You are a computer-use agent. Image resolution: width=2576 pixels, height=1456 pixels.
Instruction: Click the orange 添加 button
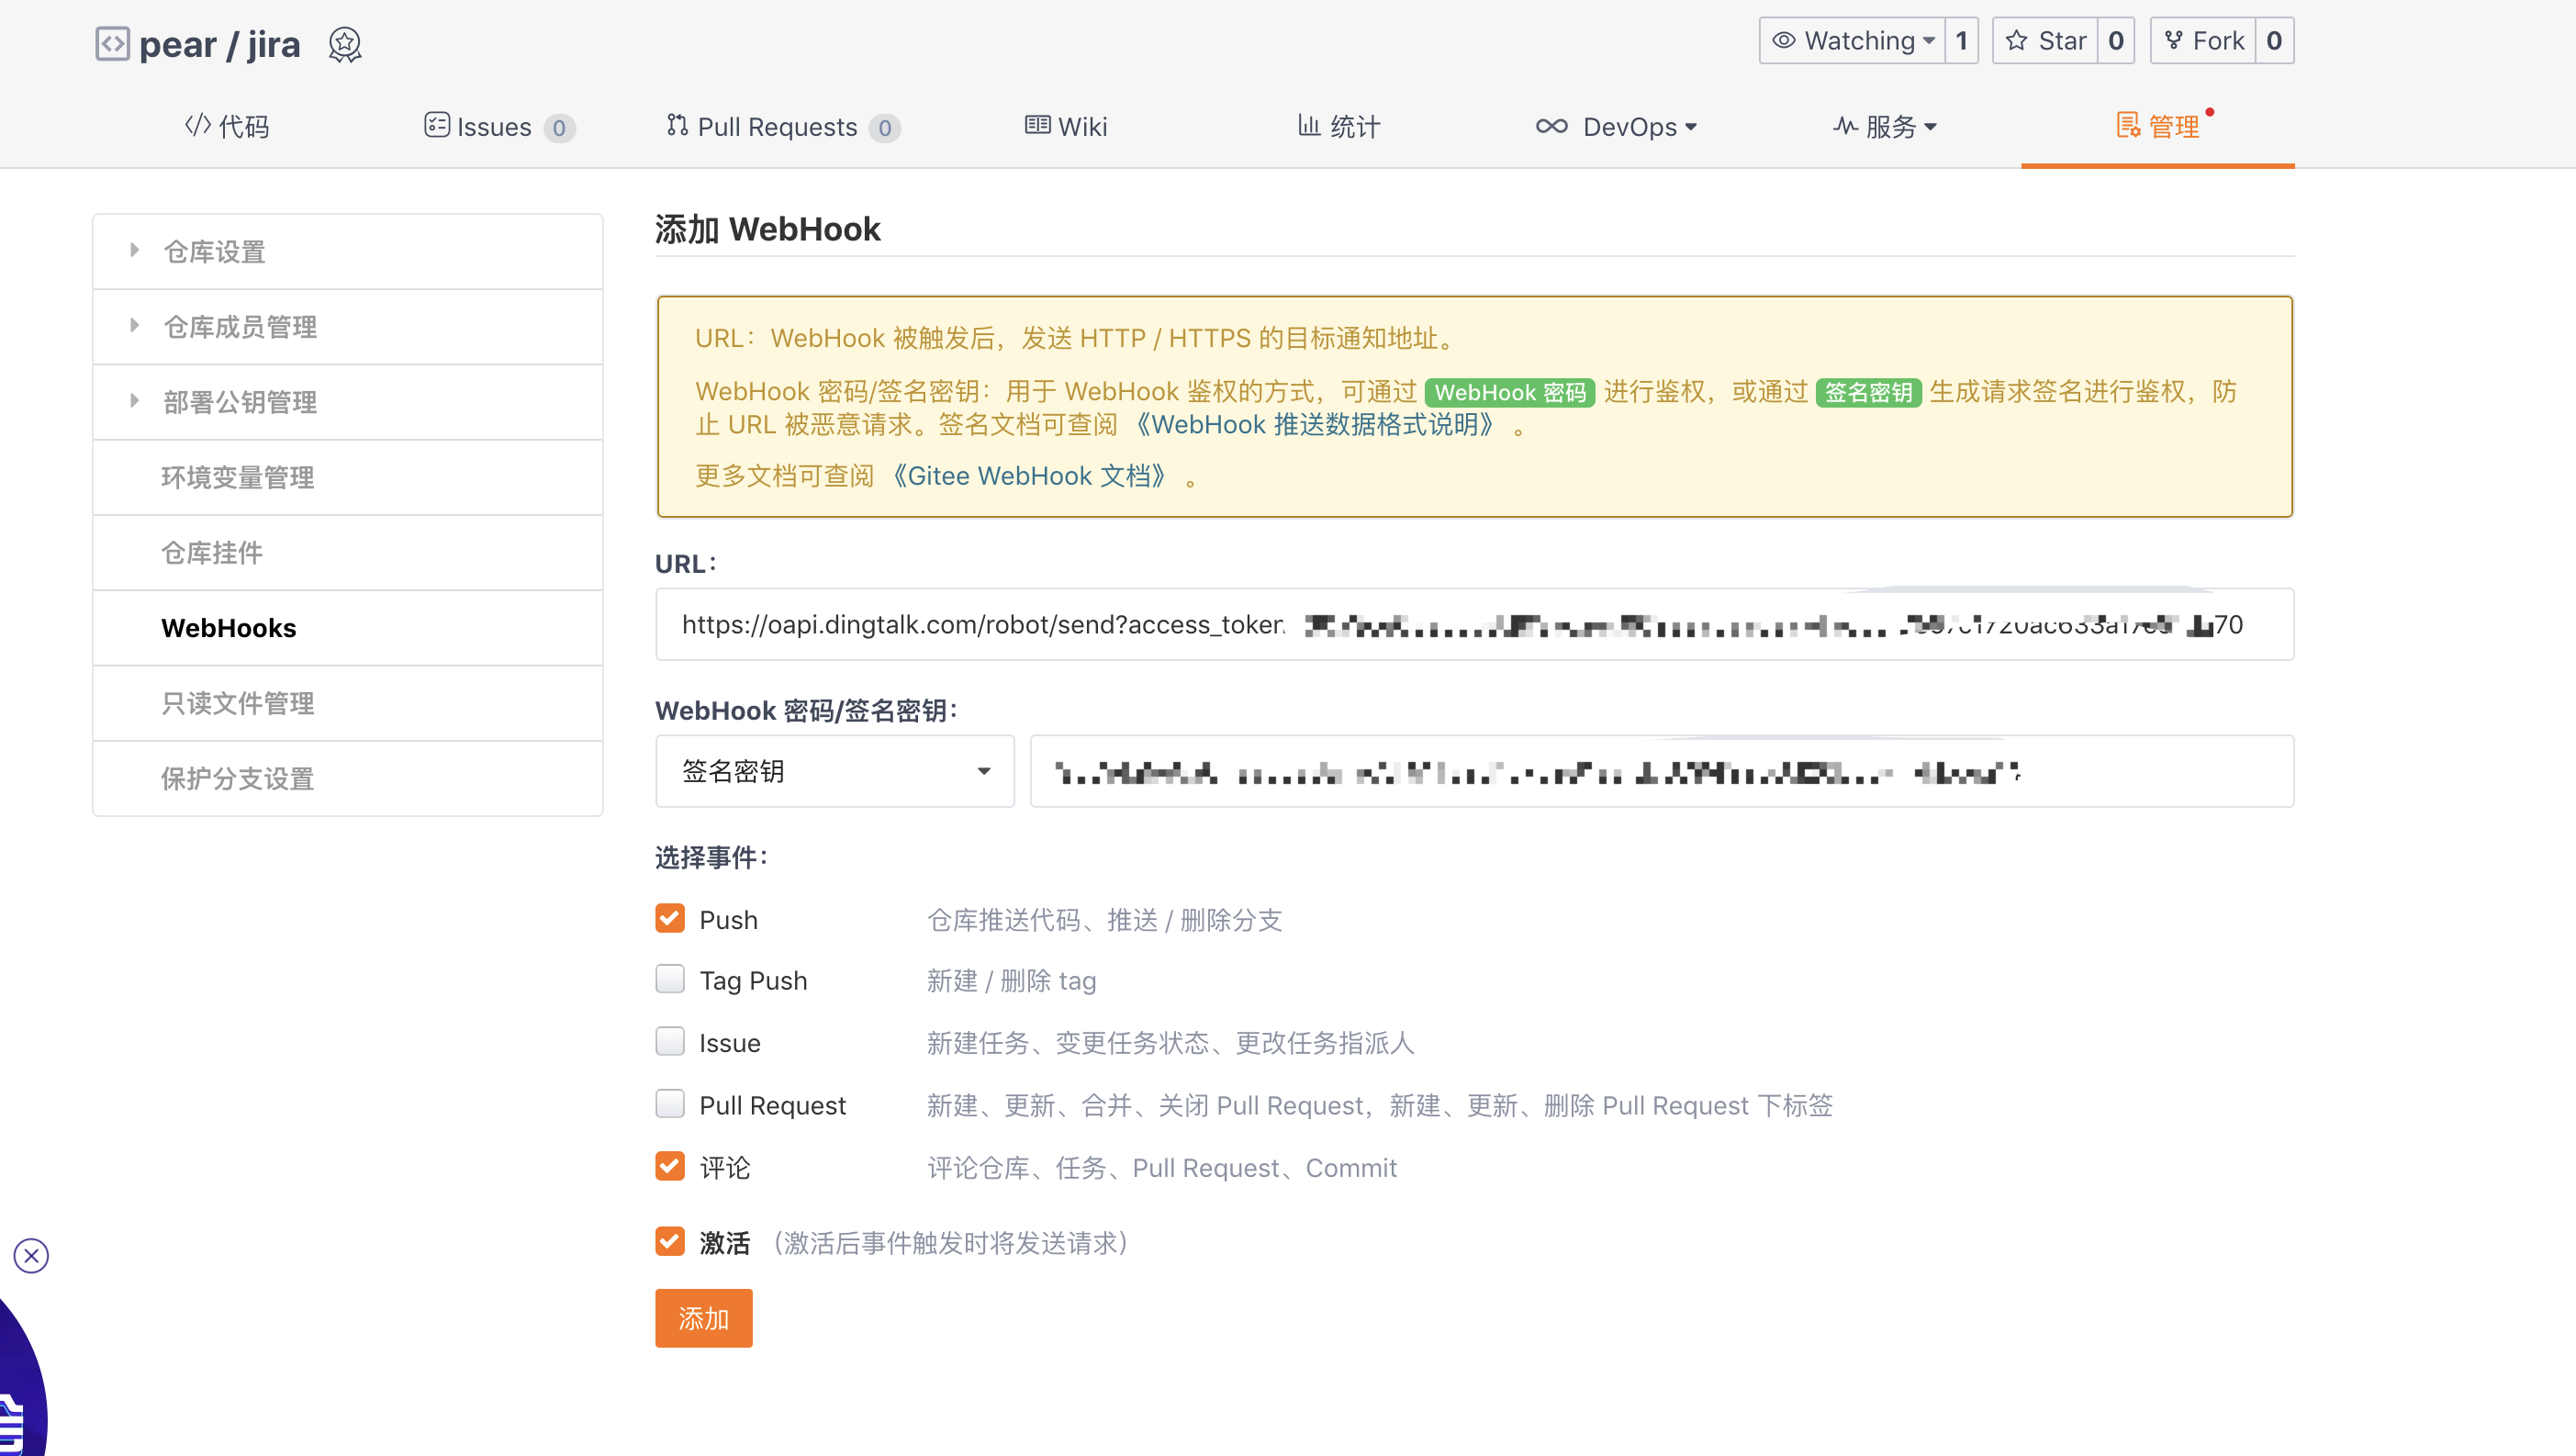tap(704, 1318)
